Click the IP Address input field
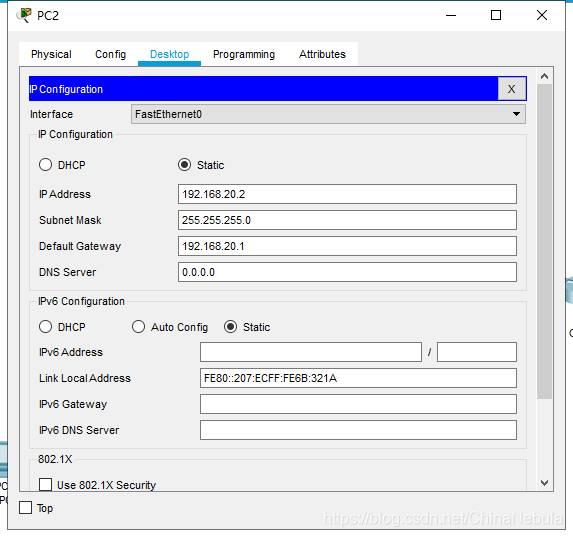 tap(347, 194)
